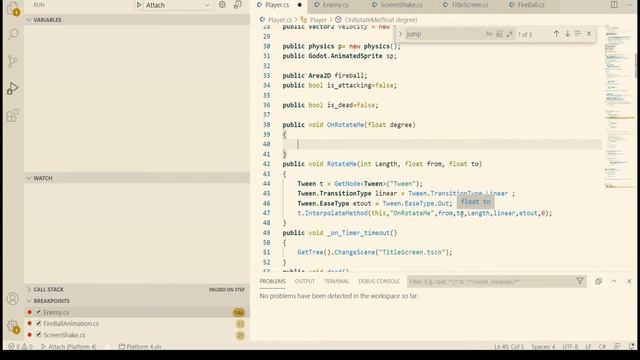Collapse the Variables section
Image resolution: width=640 pixels, height=360 pixels.
coord(29,20)
